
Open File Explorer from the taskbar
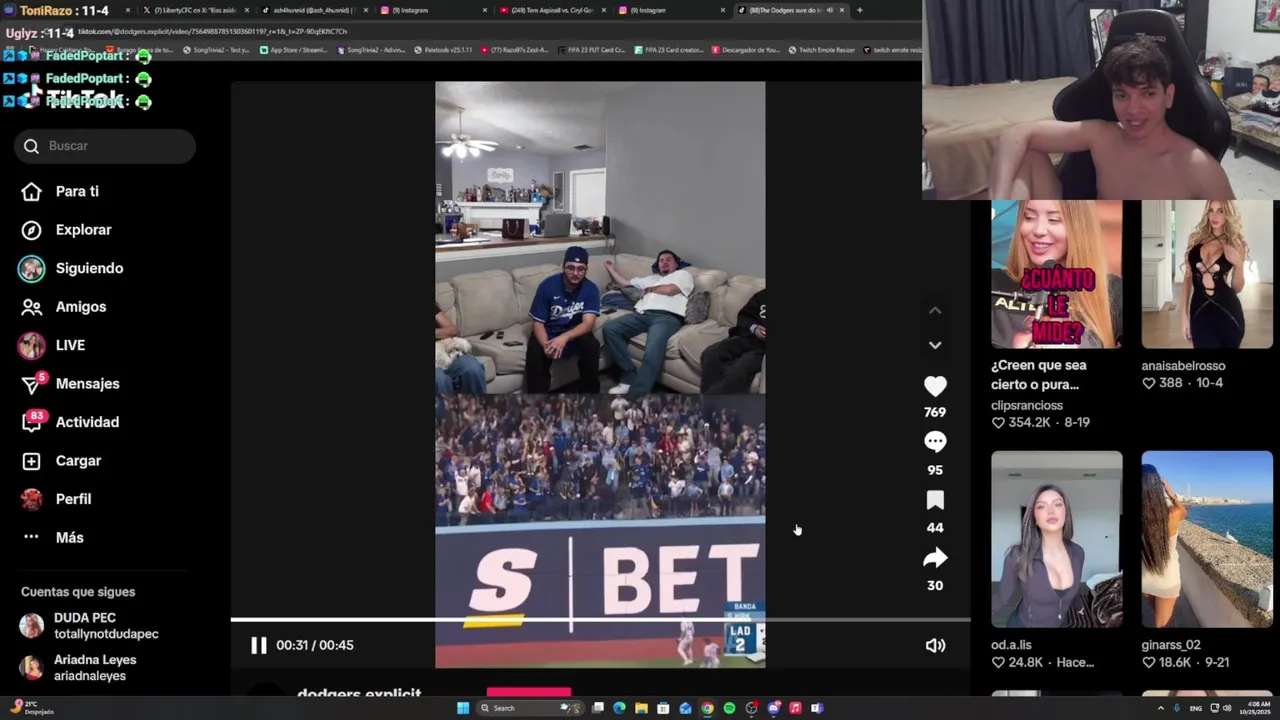(641, 708)
